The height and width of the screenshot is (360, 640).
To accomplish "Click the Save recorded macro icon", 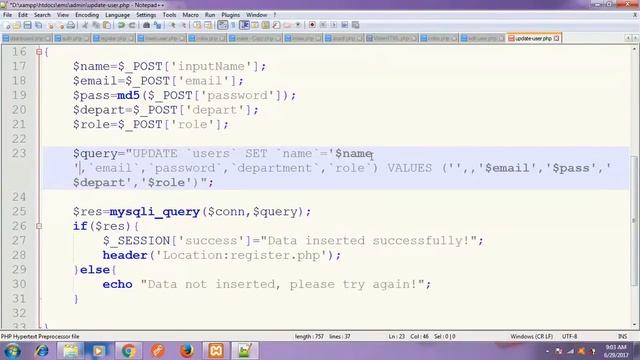I will pos(356,25).
